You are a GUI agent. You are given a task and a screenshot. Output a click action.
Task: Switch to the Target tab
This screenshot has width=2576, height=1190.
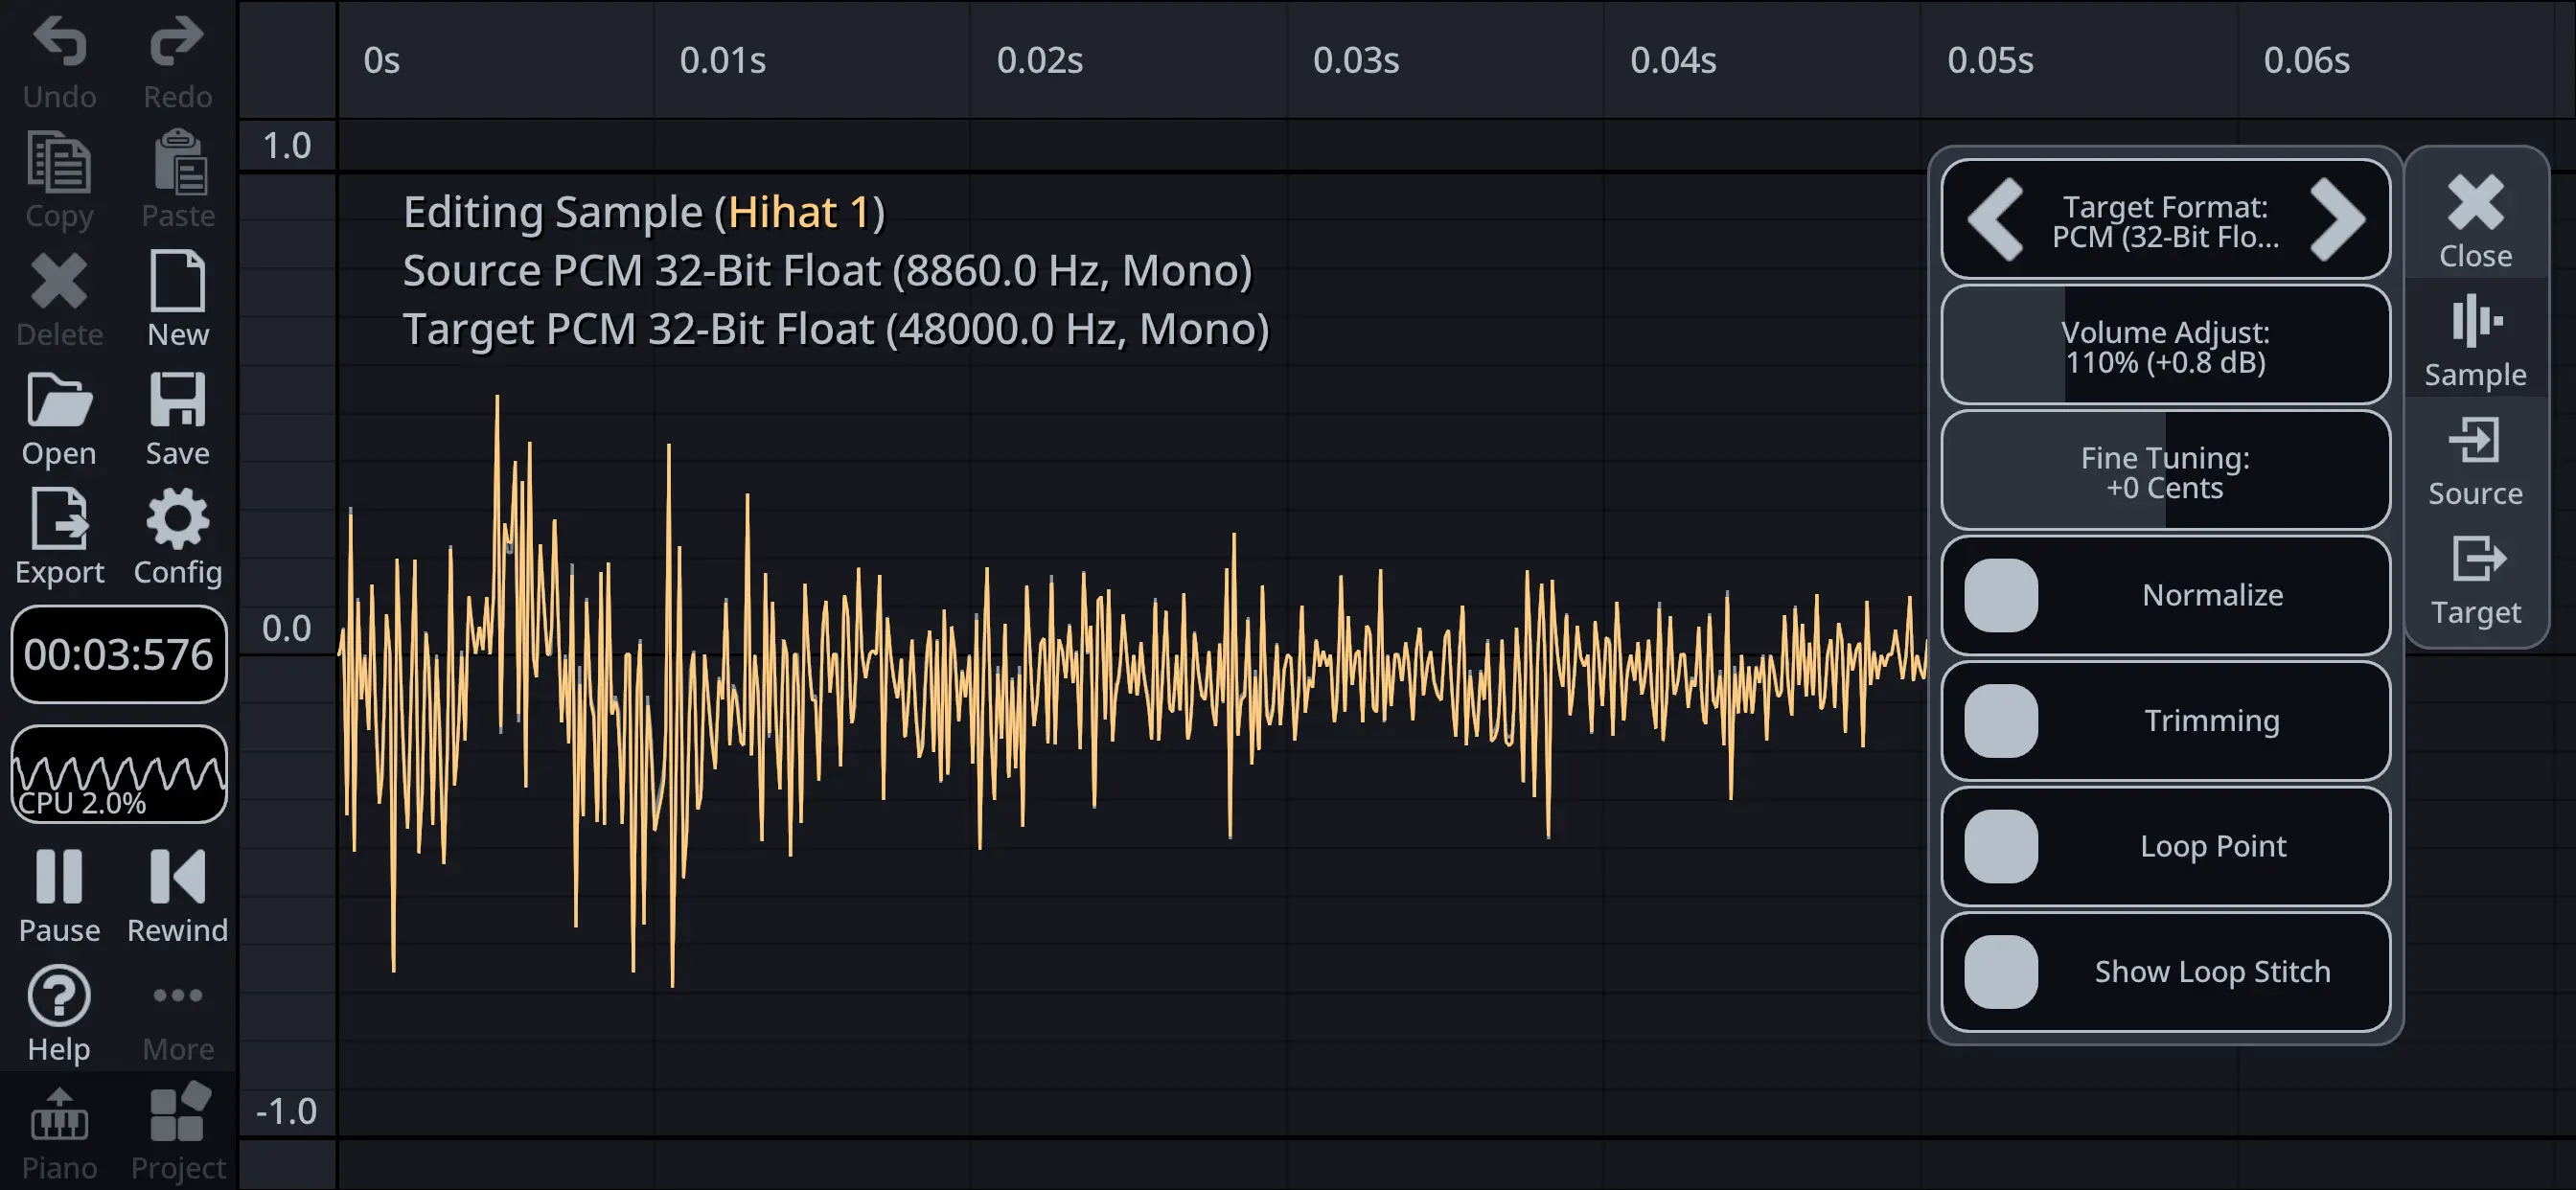pos(2474,579)
